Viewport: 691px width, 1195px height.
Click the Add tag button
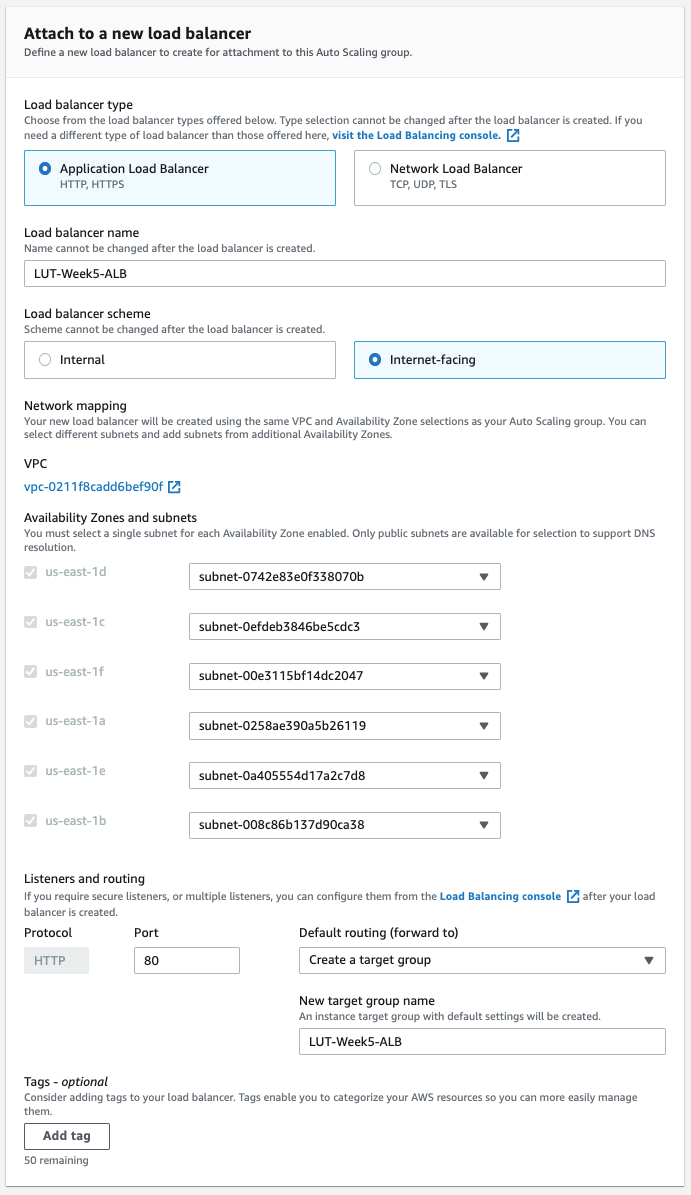(66, 1136)
